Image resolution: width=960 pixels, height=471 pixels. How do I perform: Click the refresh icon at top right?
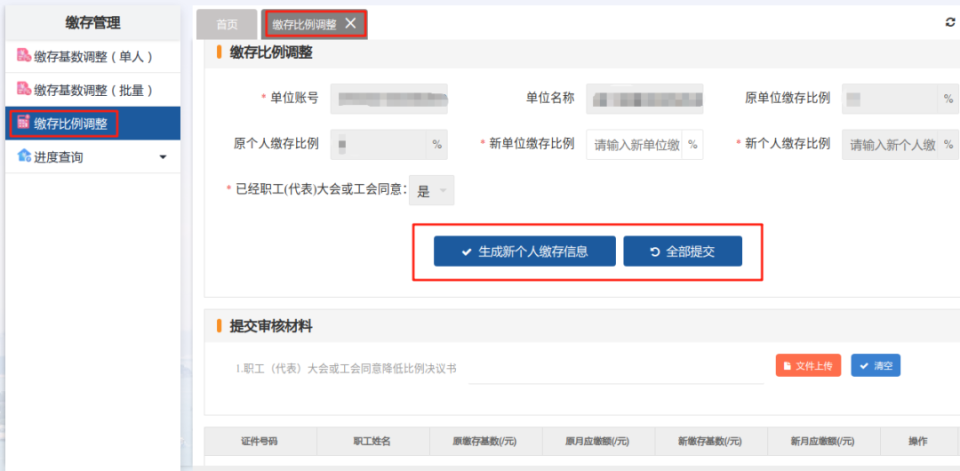[x=950, y=22]
